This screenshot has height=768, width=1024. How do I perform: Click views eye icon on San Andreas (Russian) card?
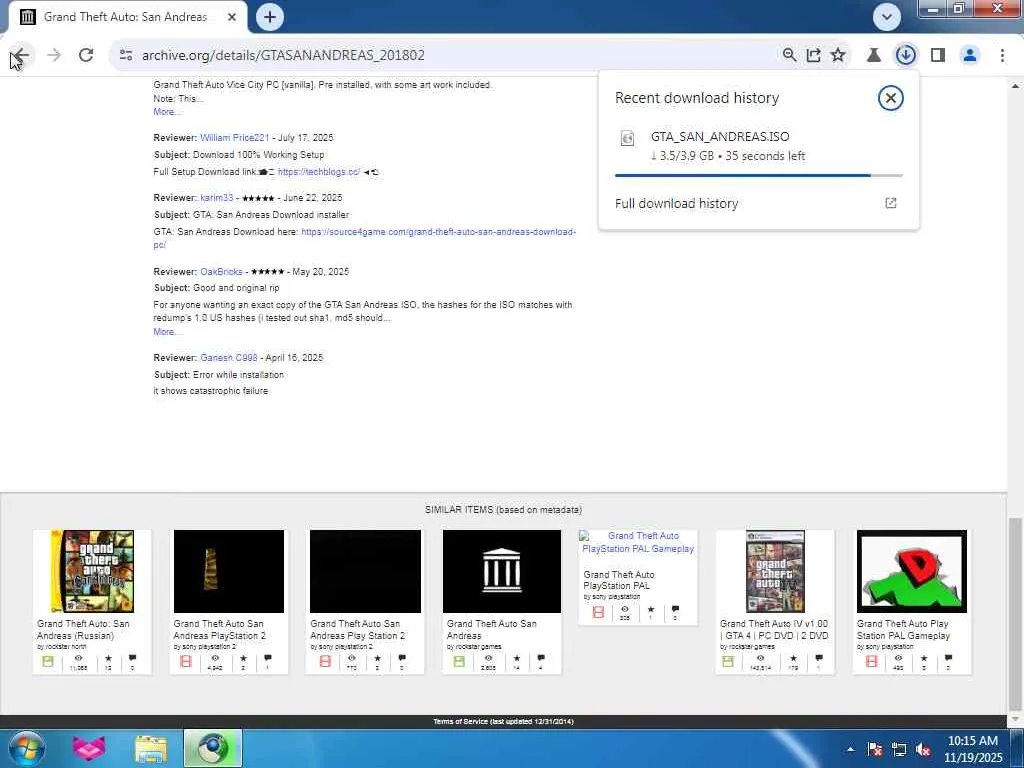coord(78,658)
